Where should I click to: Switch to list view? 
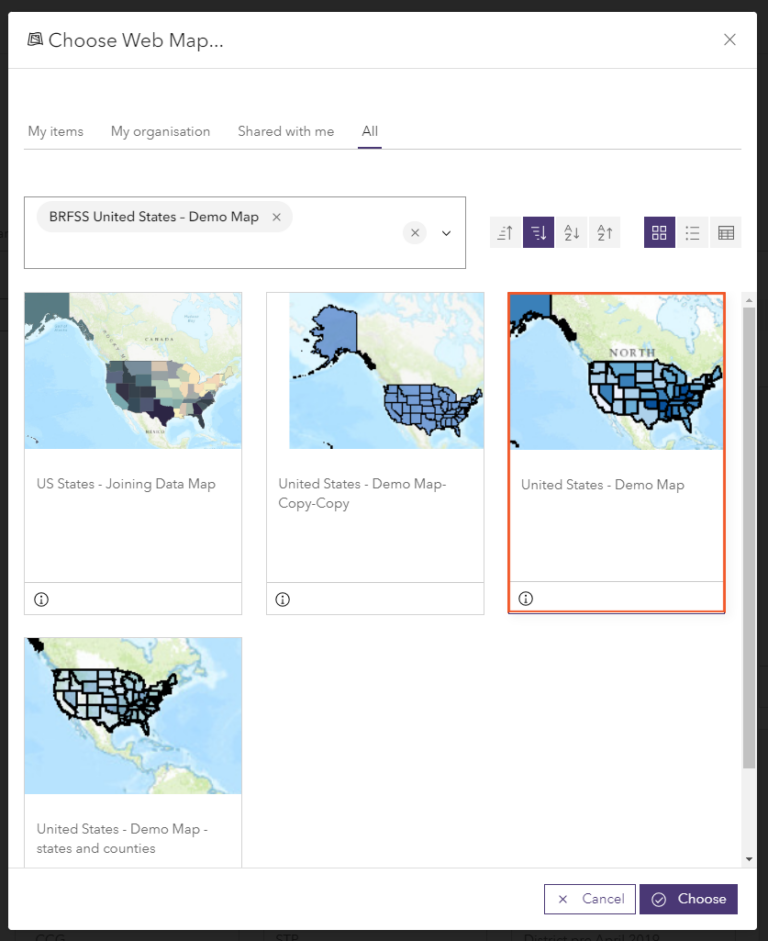692,232
